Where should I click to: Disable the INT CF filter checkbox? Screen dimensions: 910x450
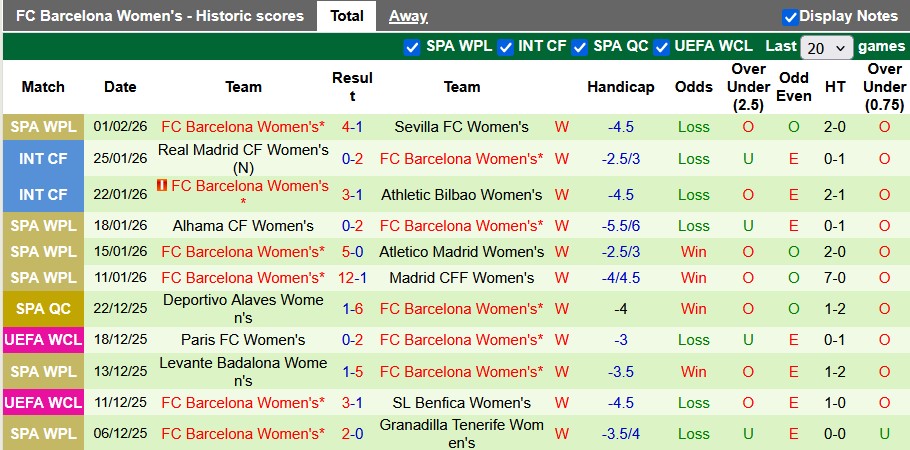[x=505, y=47]
